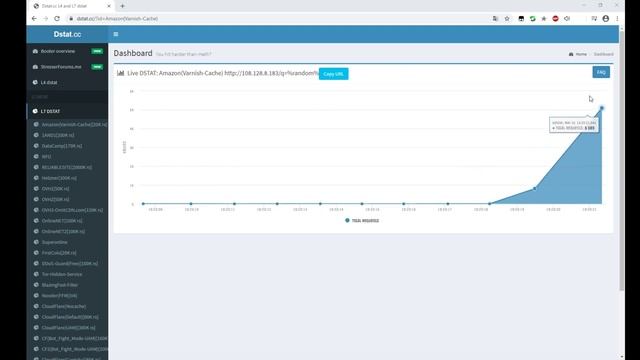Click the browser forward arrow
The image size is (640, 360).
(46, 19)
